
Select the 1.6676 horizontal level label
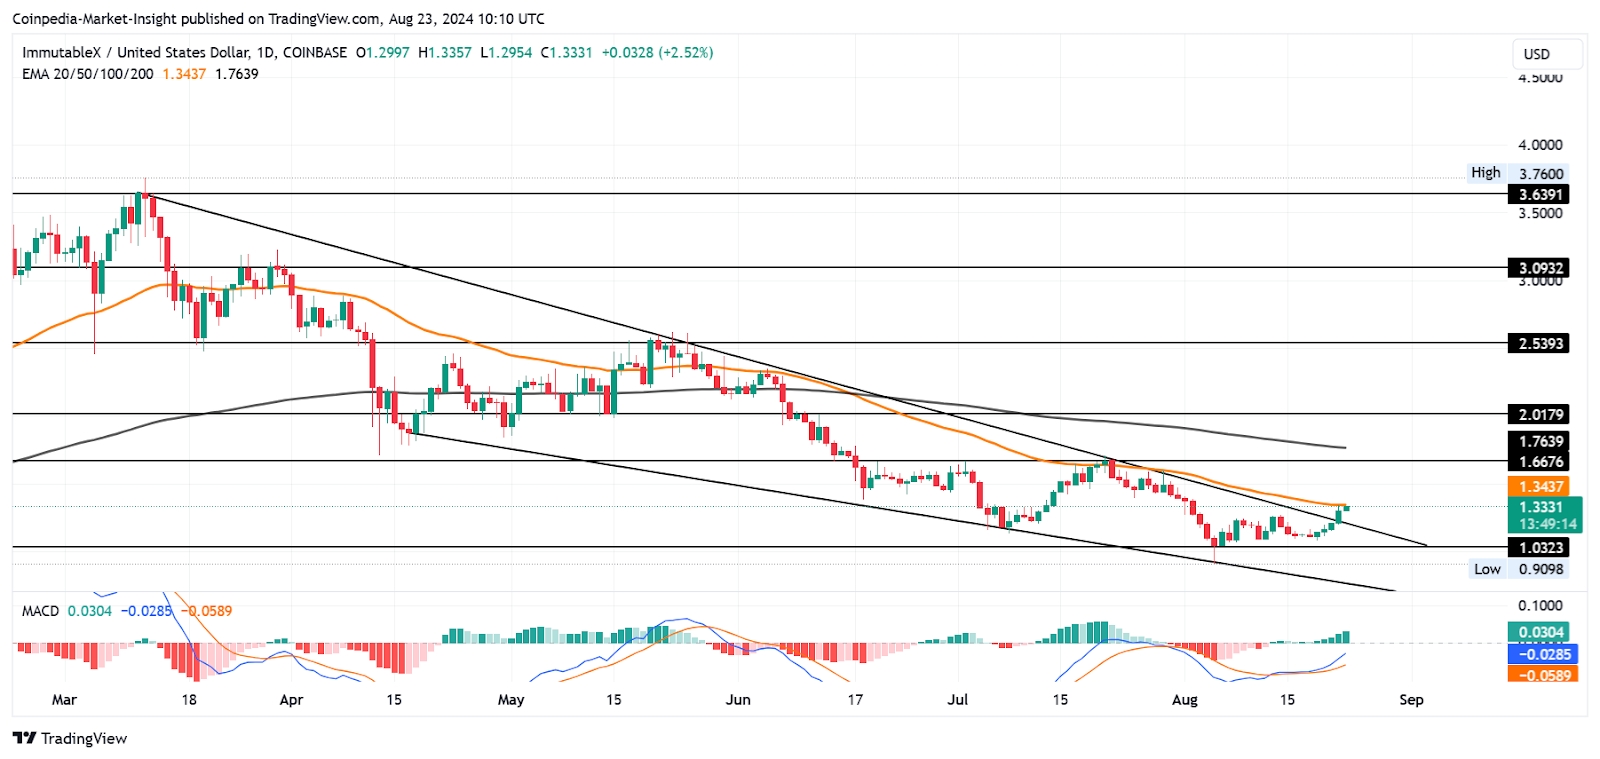click(1540, 462)
